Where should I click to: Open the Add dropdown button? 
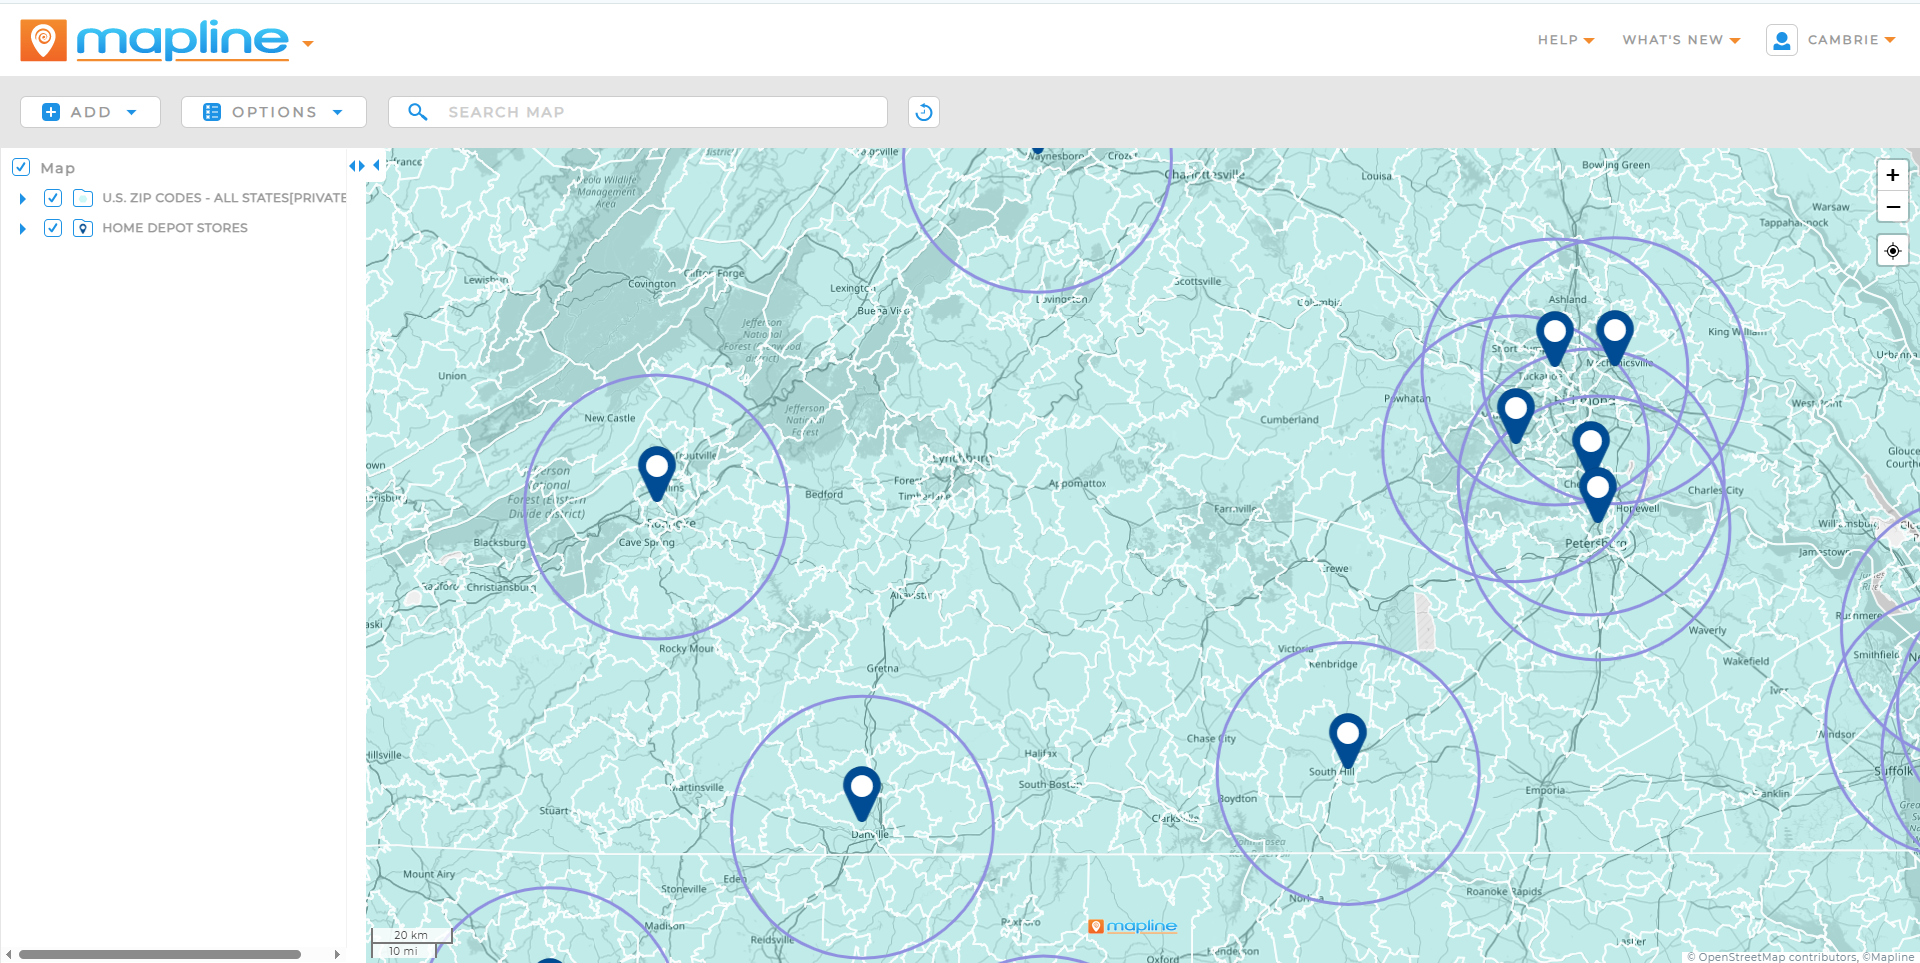point(90,112)
